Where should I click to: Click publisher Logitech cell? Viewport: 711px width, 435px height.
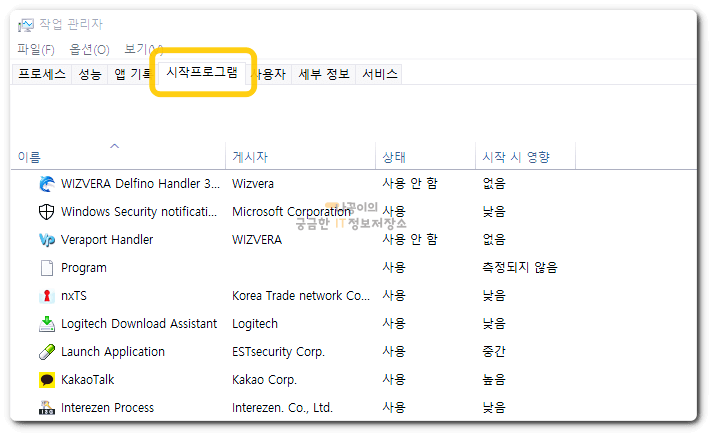(x=255, y=324)
